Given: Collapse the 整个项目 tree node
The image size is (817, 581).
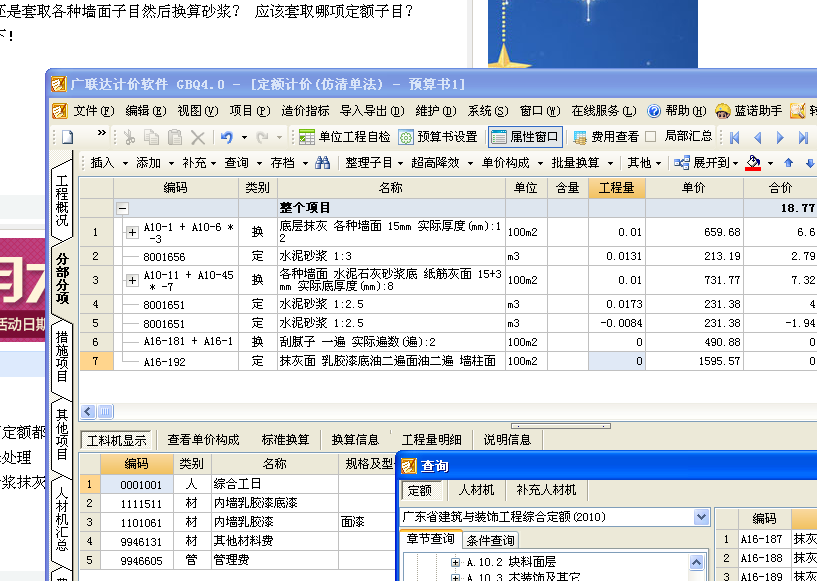Looking at the screenshot, I should pyautogui.click(x=122, y=208).
